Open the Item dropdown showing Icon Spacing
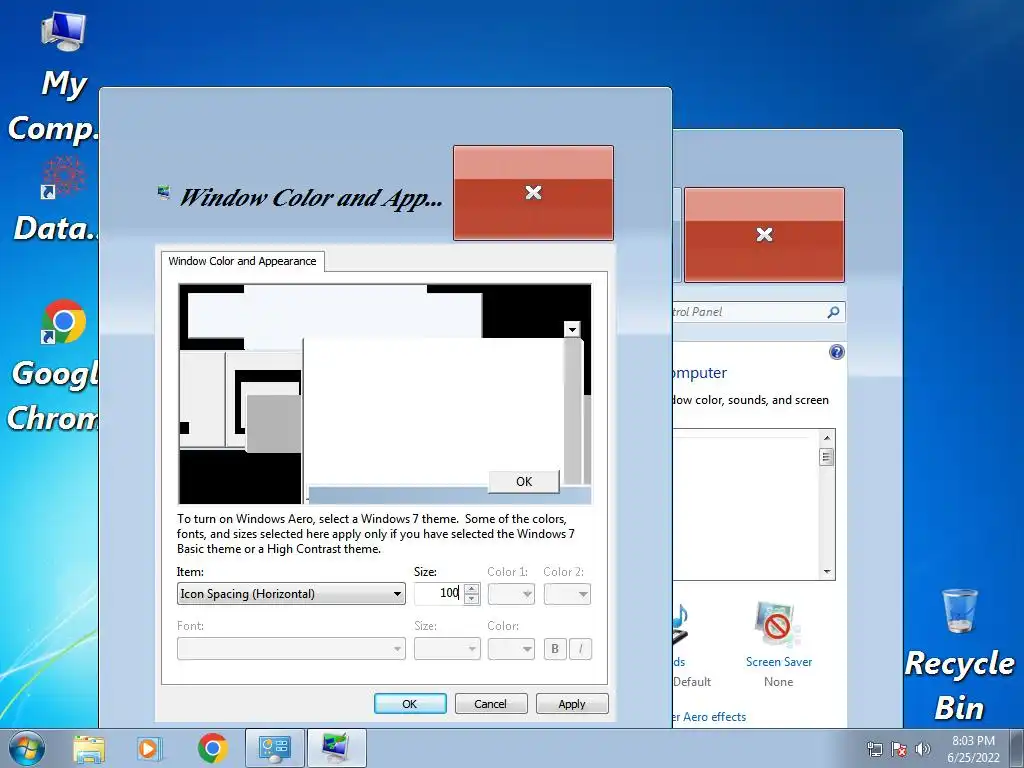 click(x=291, y=594)
